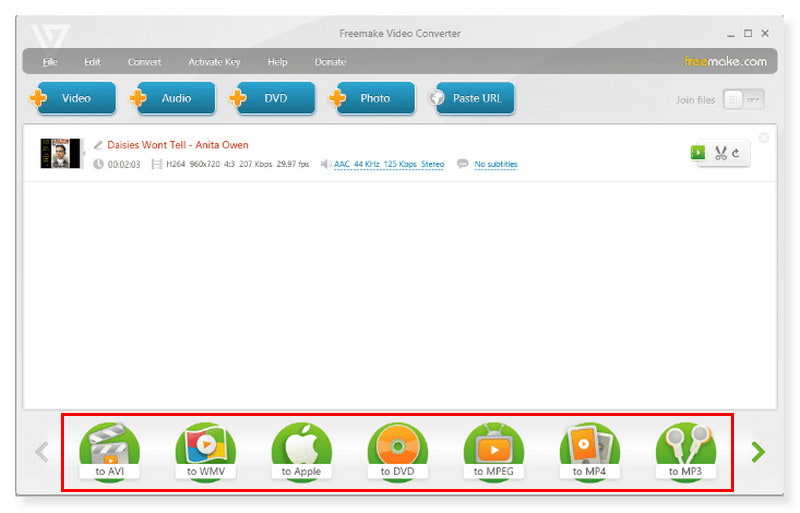Click the add Video button
This screenshot has height=513, width=800.
(x=67, y=98)
